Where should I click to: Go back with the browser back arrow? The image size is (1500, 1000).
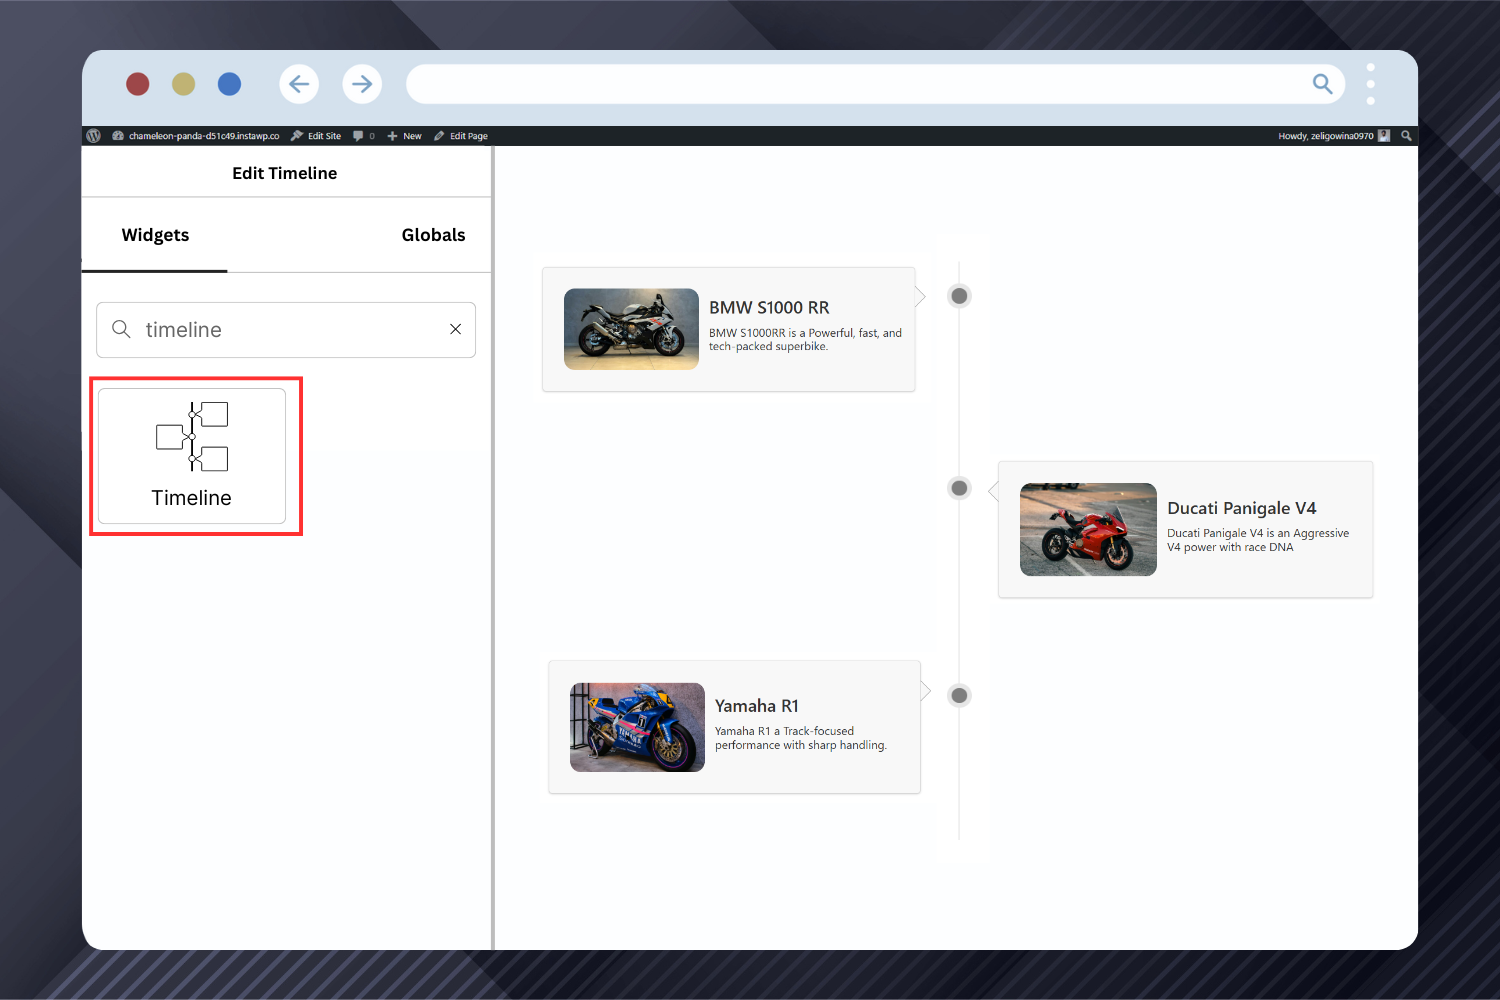point(299,84)
